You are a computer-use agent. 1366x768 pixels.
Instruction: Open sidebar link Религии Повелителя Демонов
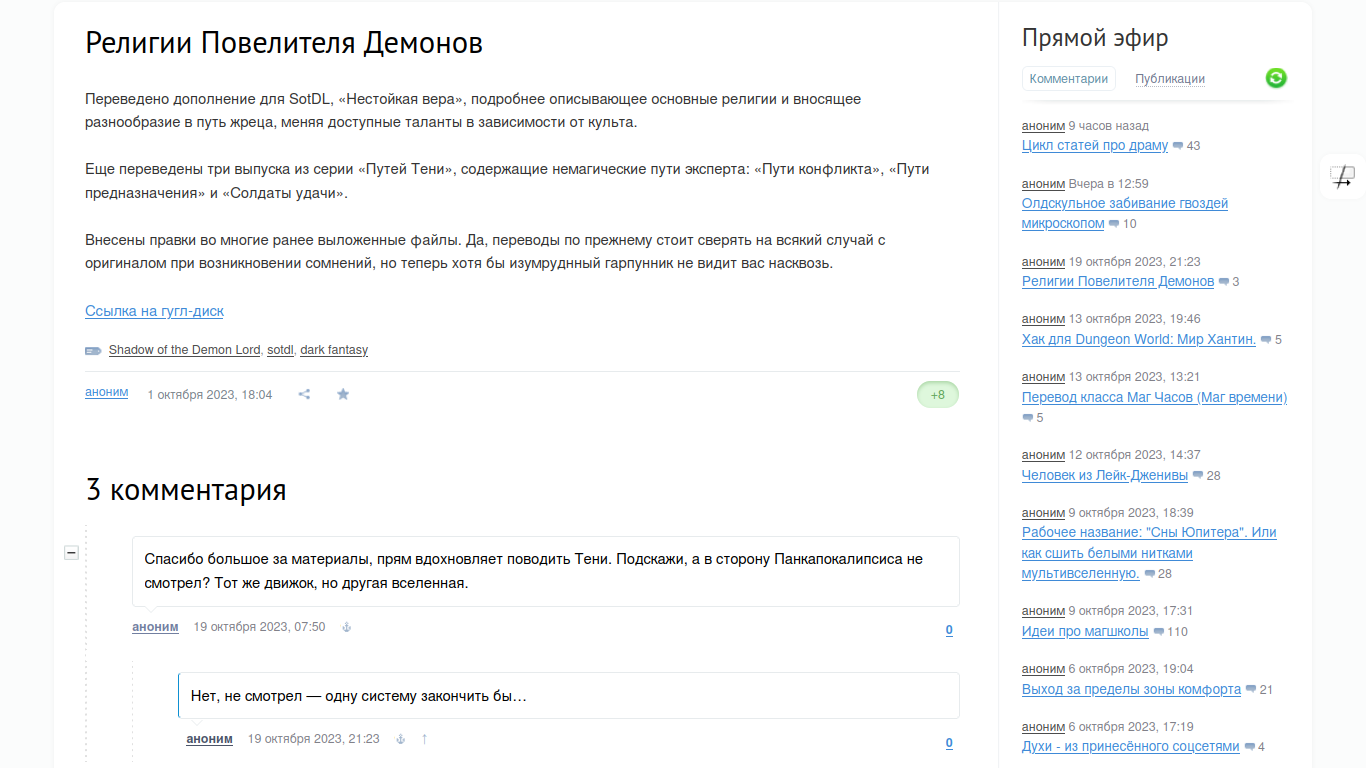tap(1118, 281)
